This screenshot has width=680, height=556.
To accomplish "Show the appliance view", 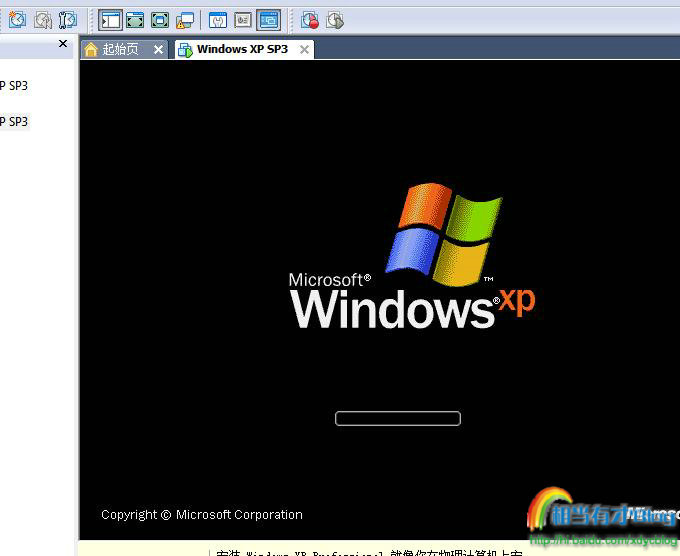I will (243, 20).
